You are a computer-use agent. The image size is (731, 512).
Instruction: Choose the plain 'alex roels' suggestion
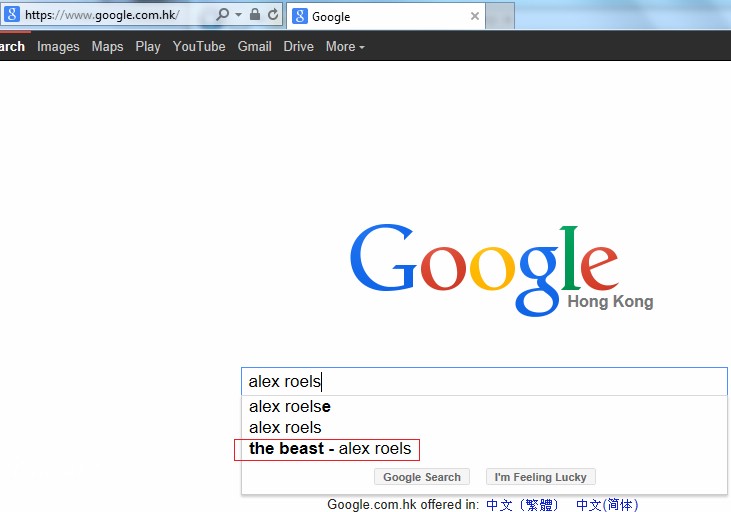tap(484, 428)
